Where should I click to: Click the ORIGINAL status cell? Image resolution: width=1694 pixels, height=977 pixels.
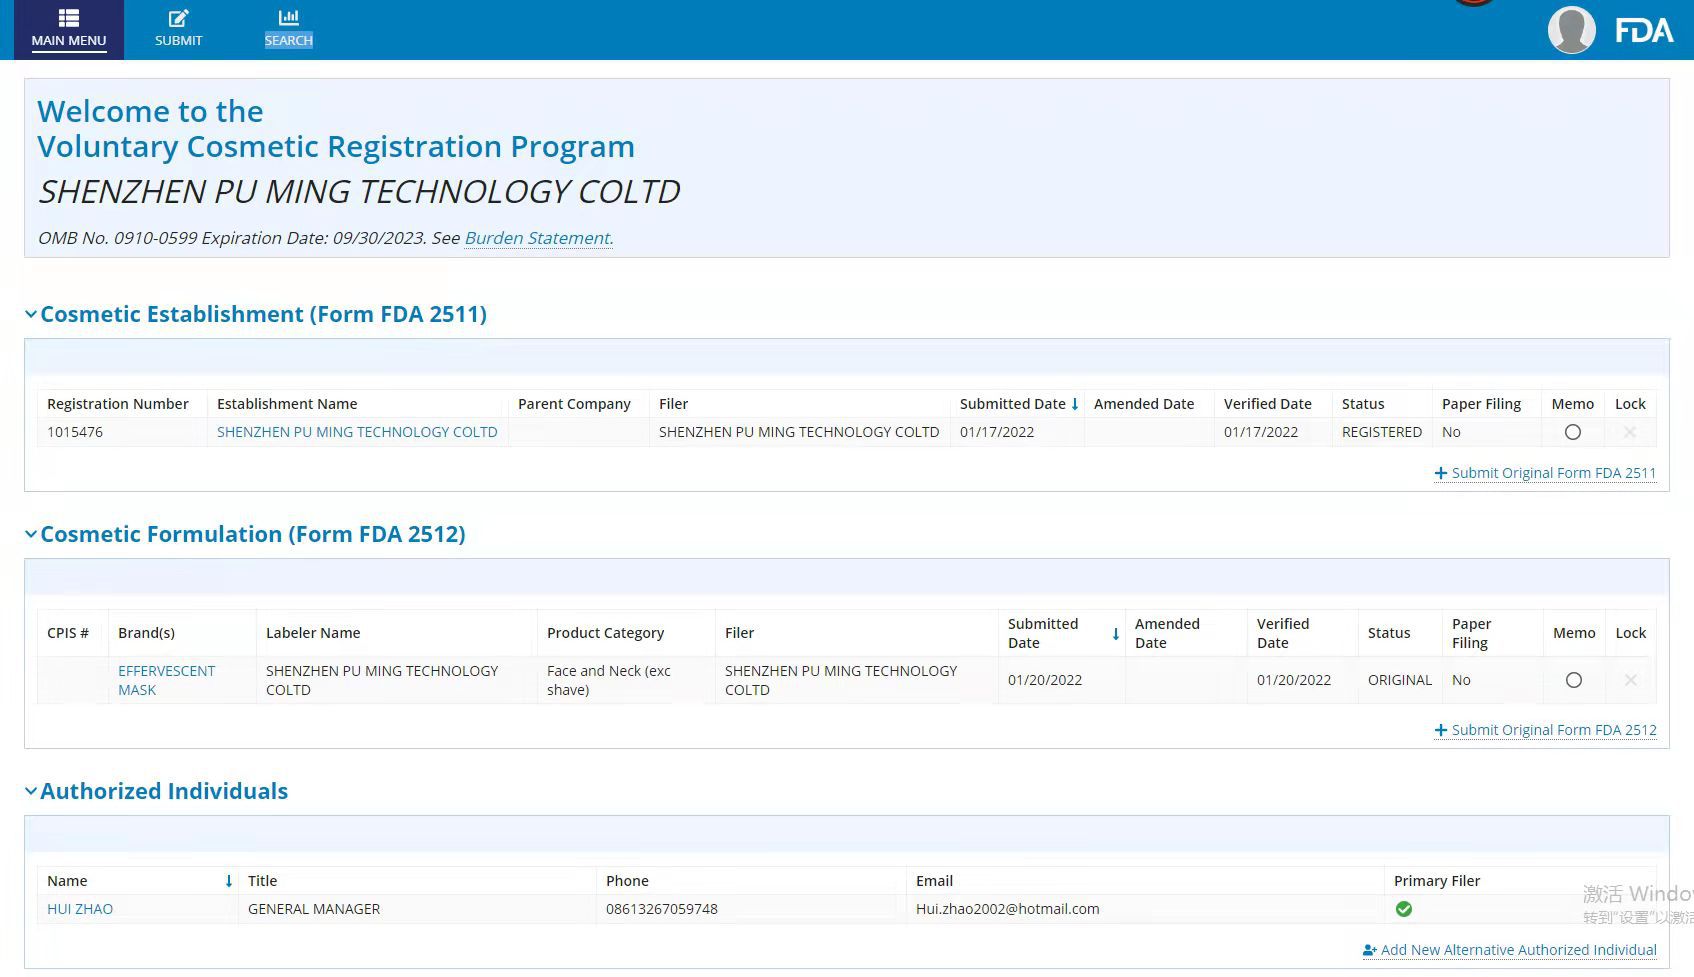tap(1400, 680)
